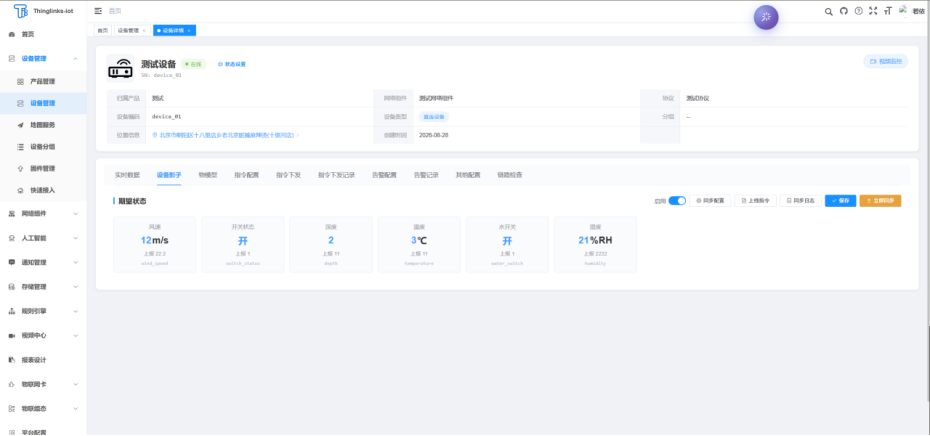930x436 pixels.
Task: Open the 其他配置 tab
Action: pyautogui.click(x=468, y=176)
